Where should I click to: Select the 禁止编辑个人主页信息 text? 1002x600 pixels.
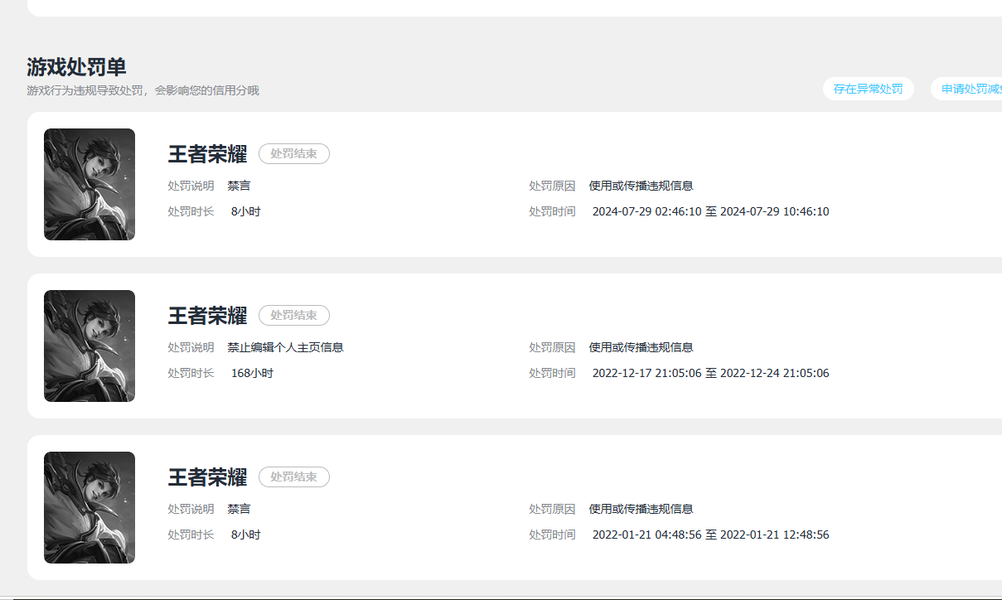point(286,348)
